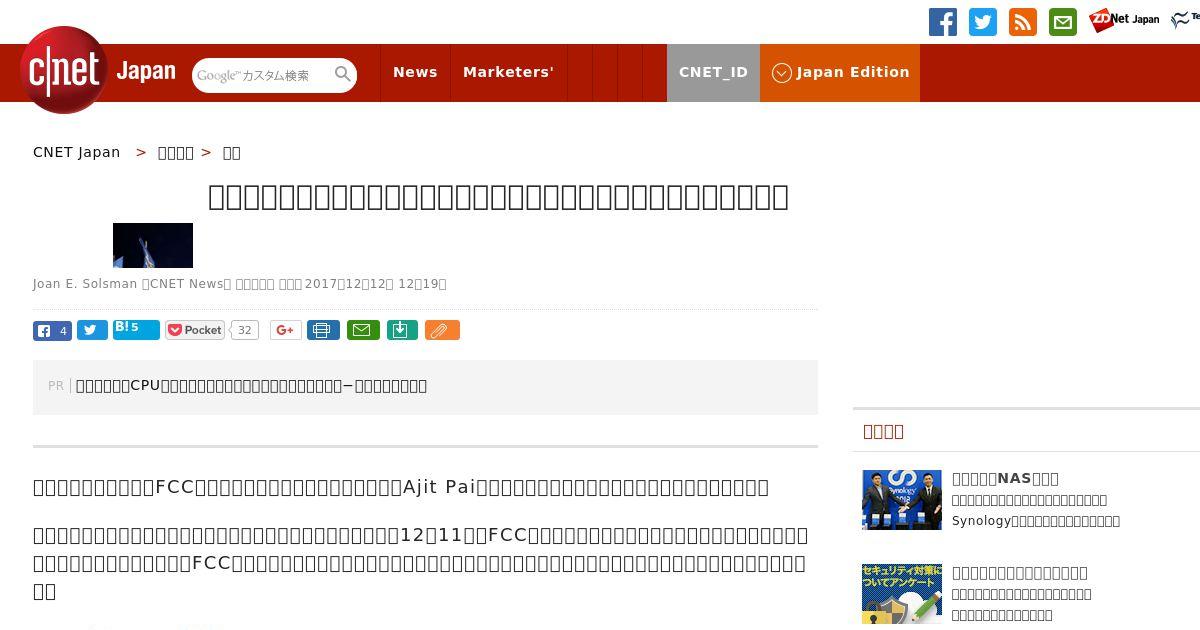Open the green newsletter mail icon in header
This screenshot has width=1200, height=630.
pyautogui.click(x=1063, y=22)
